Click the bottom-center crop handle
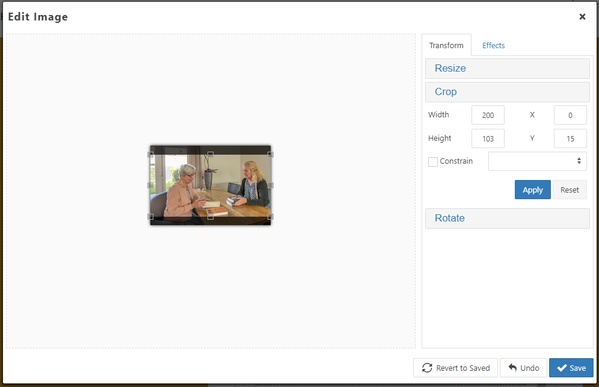This screenshot has width=599, height=387. click(x=210, y=217)
